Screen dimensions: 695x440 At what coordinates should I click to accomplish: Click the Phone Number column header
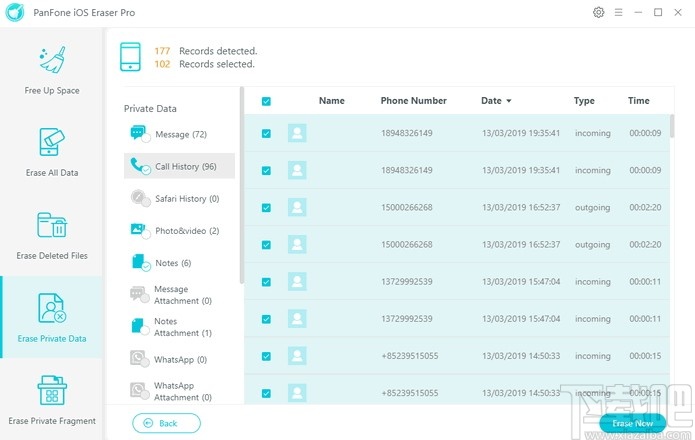(414, 101)
